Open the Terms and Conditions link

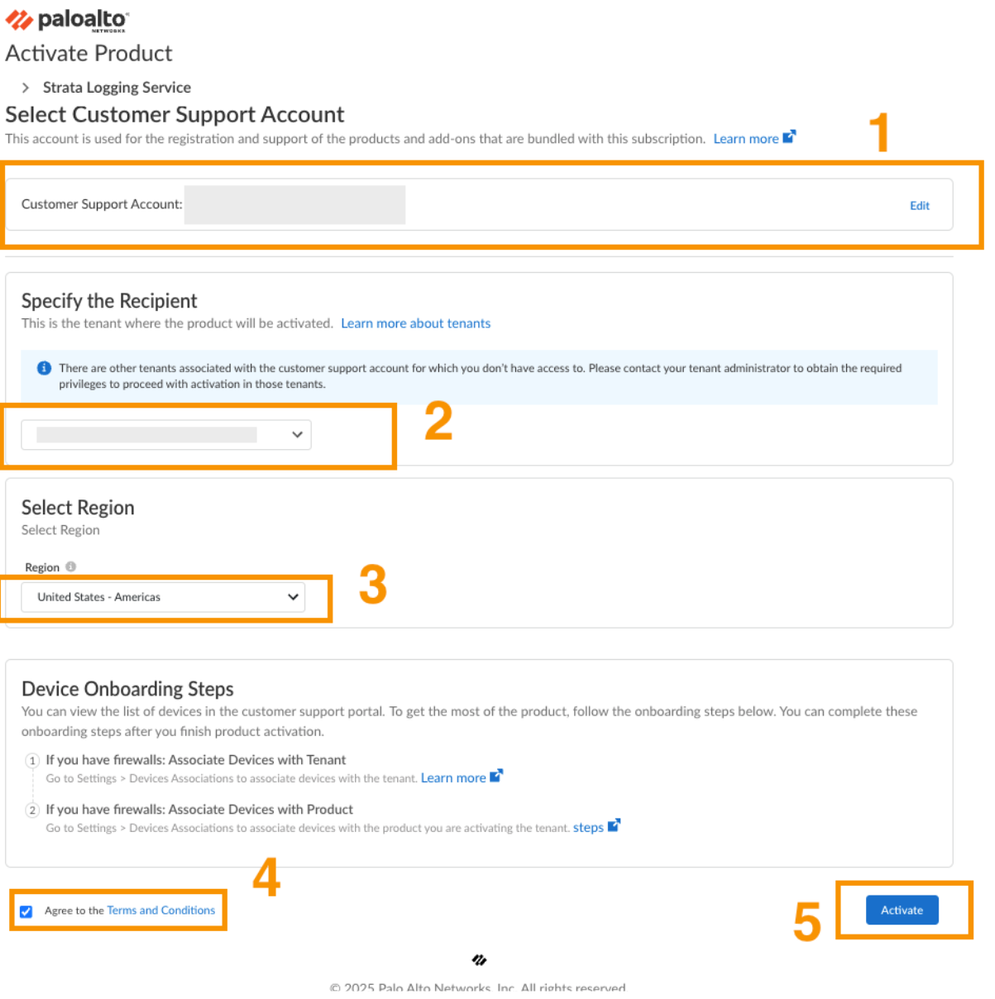point(161,911)
